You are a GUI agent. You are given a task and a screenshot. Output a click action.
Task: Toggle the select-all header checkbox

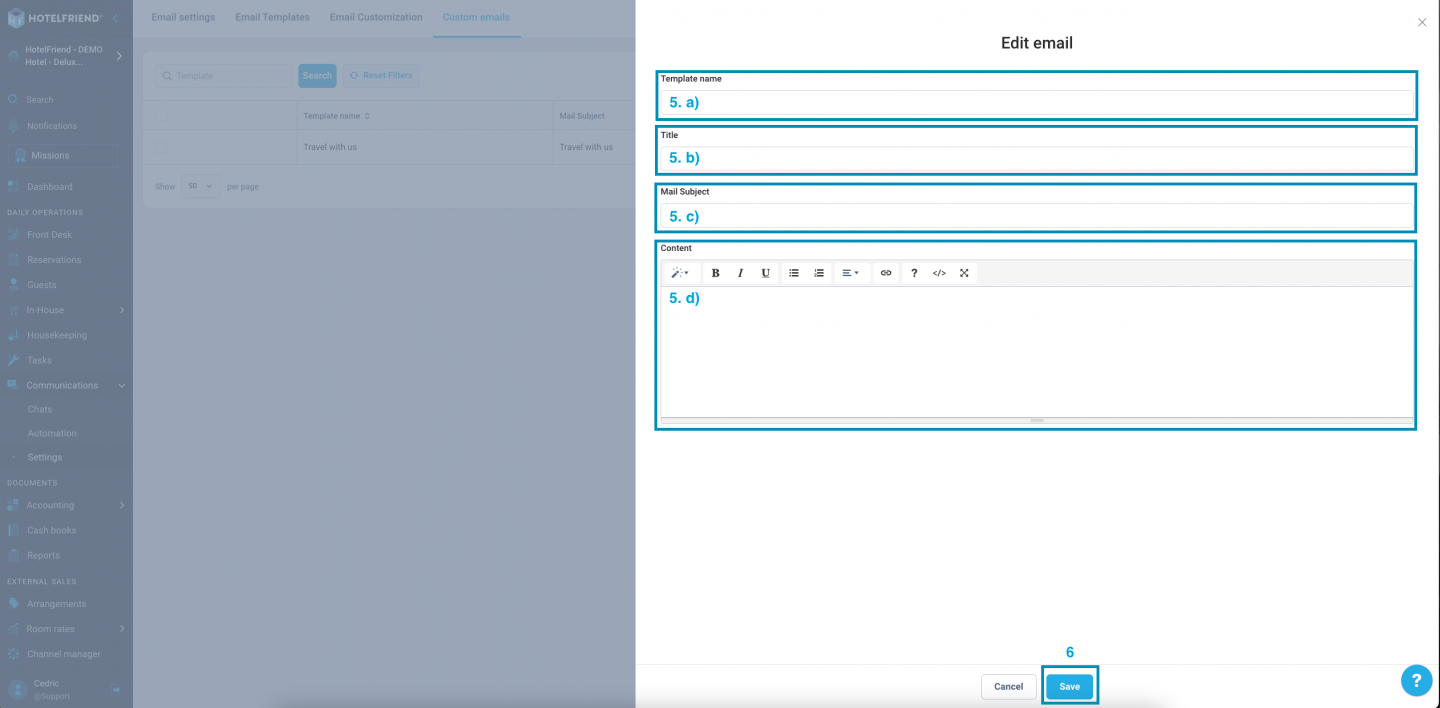point(161,116)
